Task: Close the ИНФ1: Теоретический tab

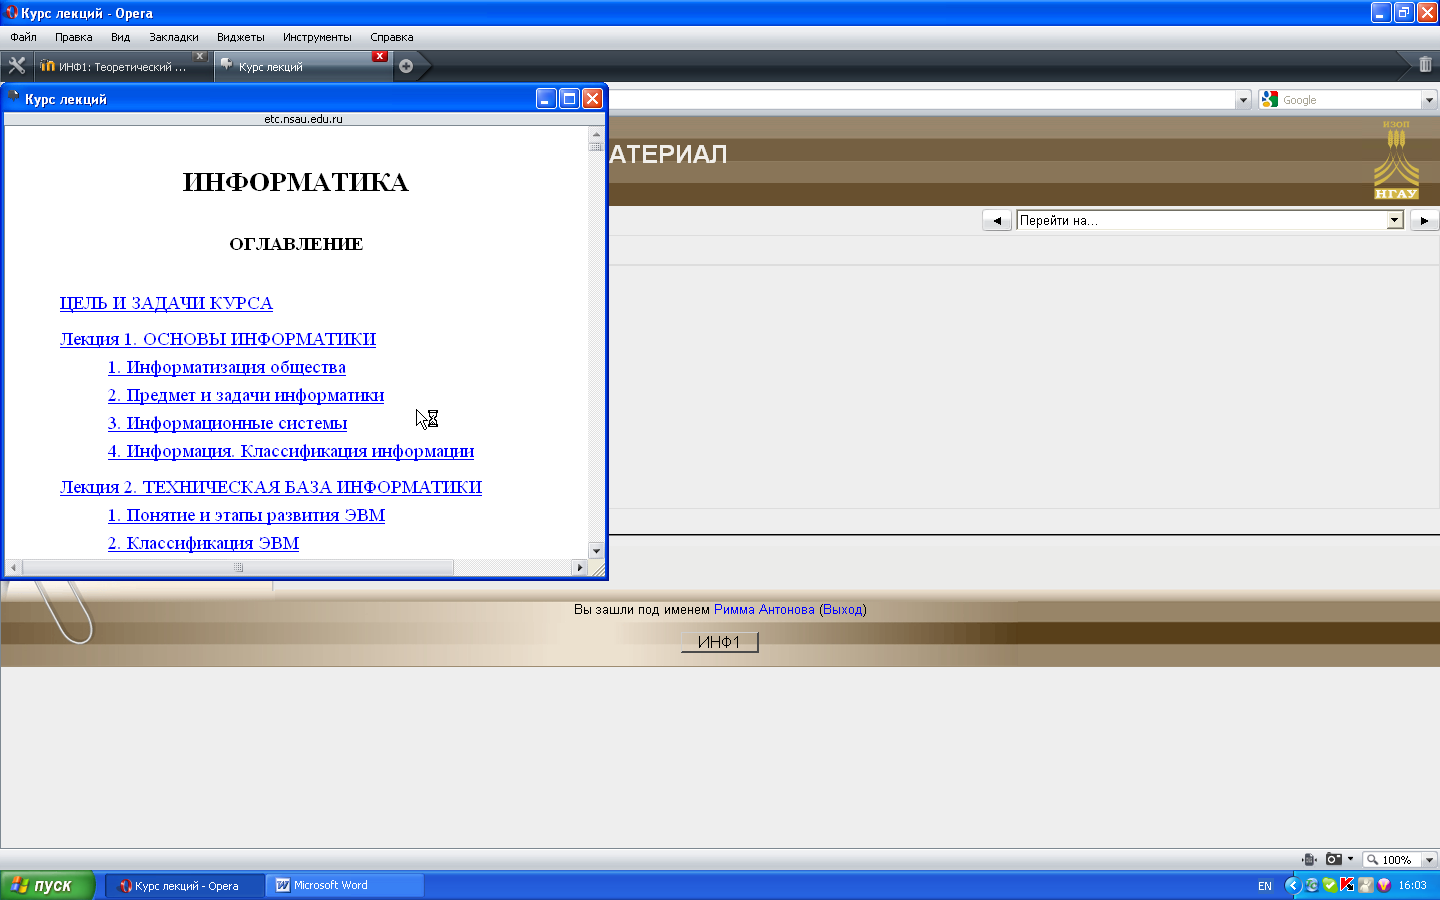Action: (200, 56)
